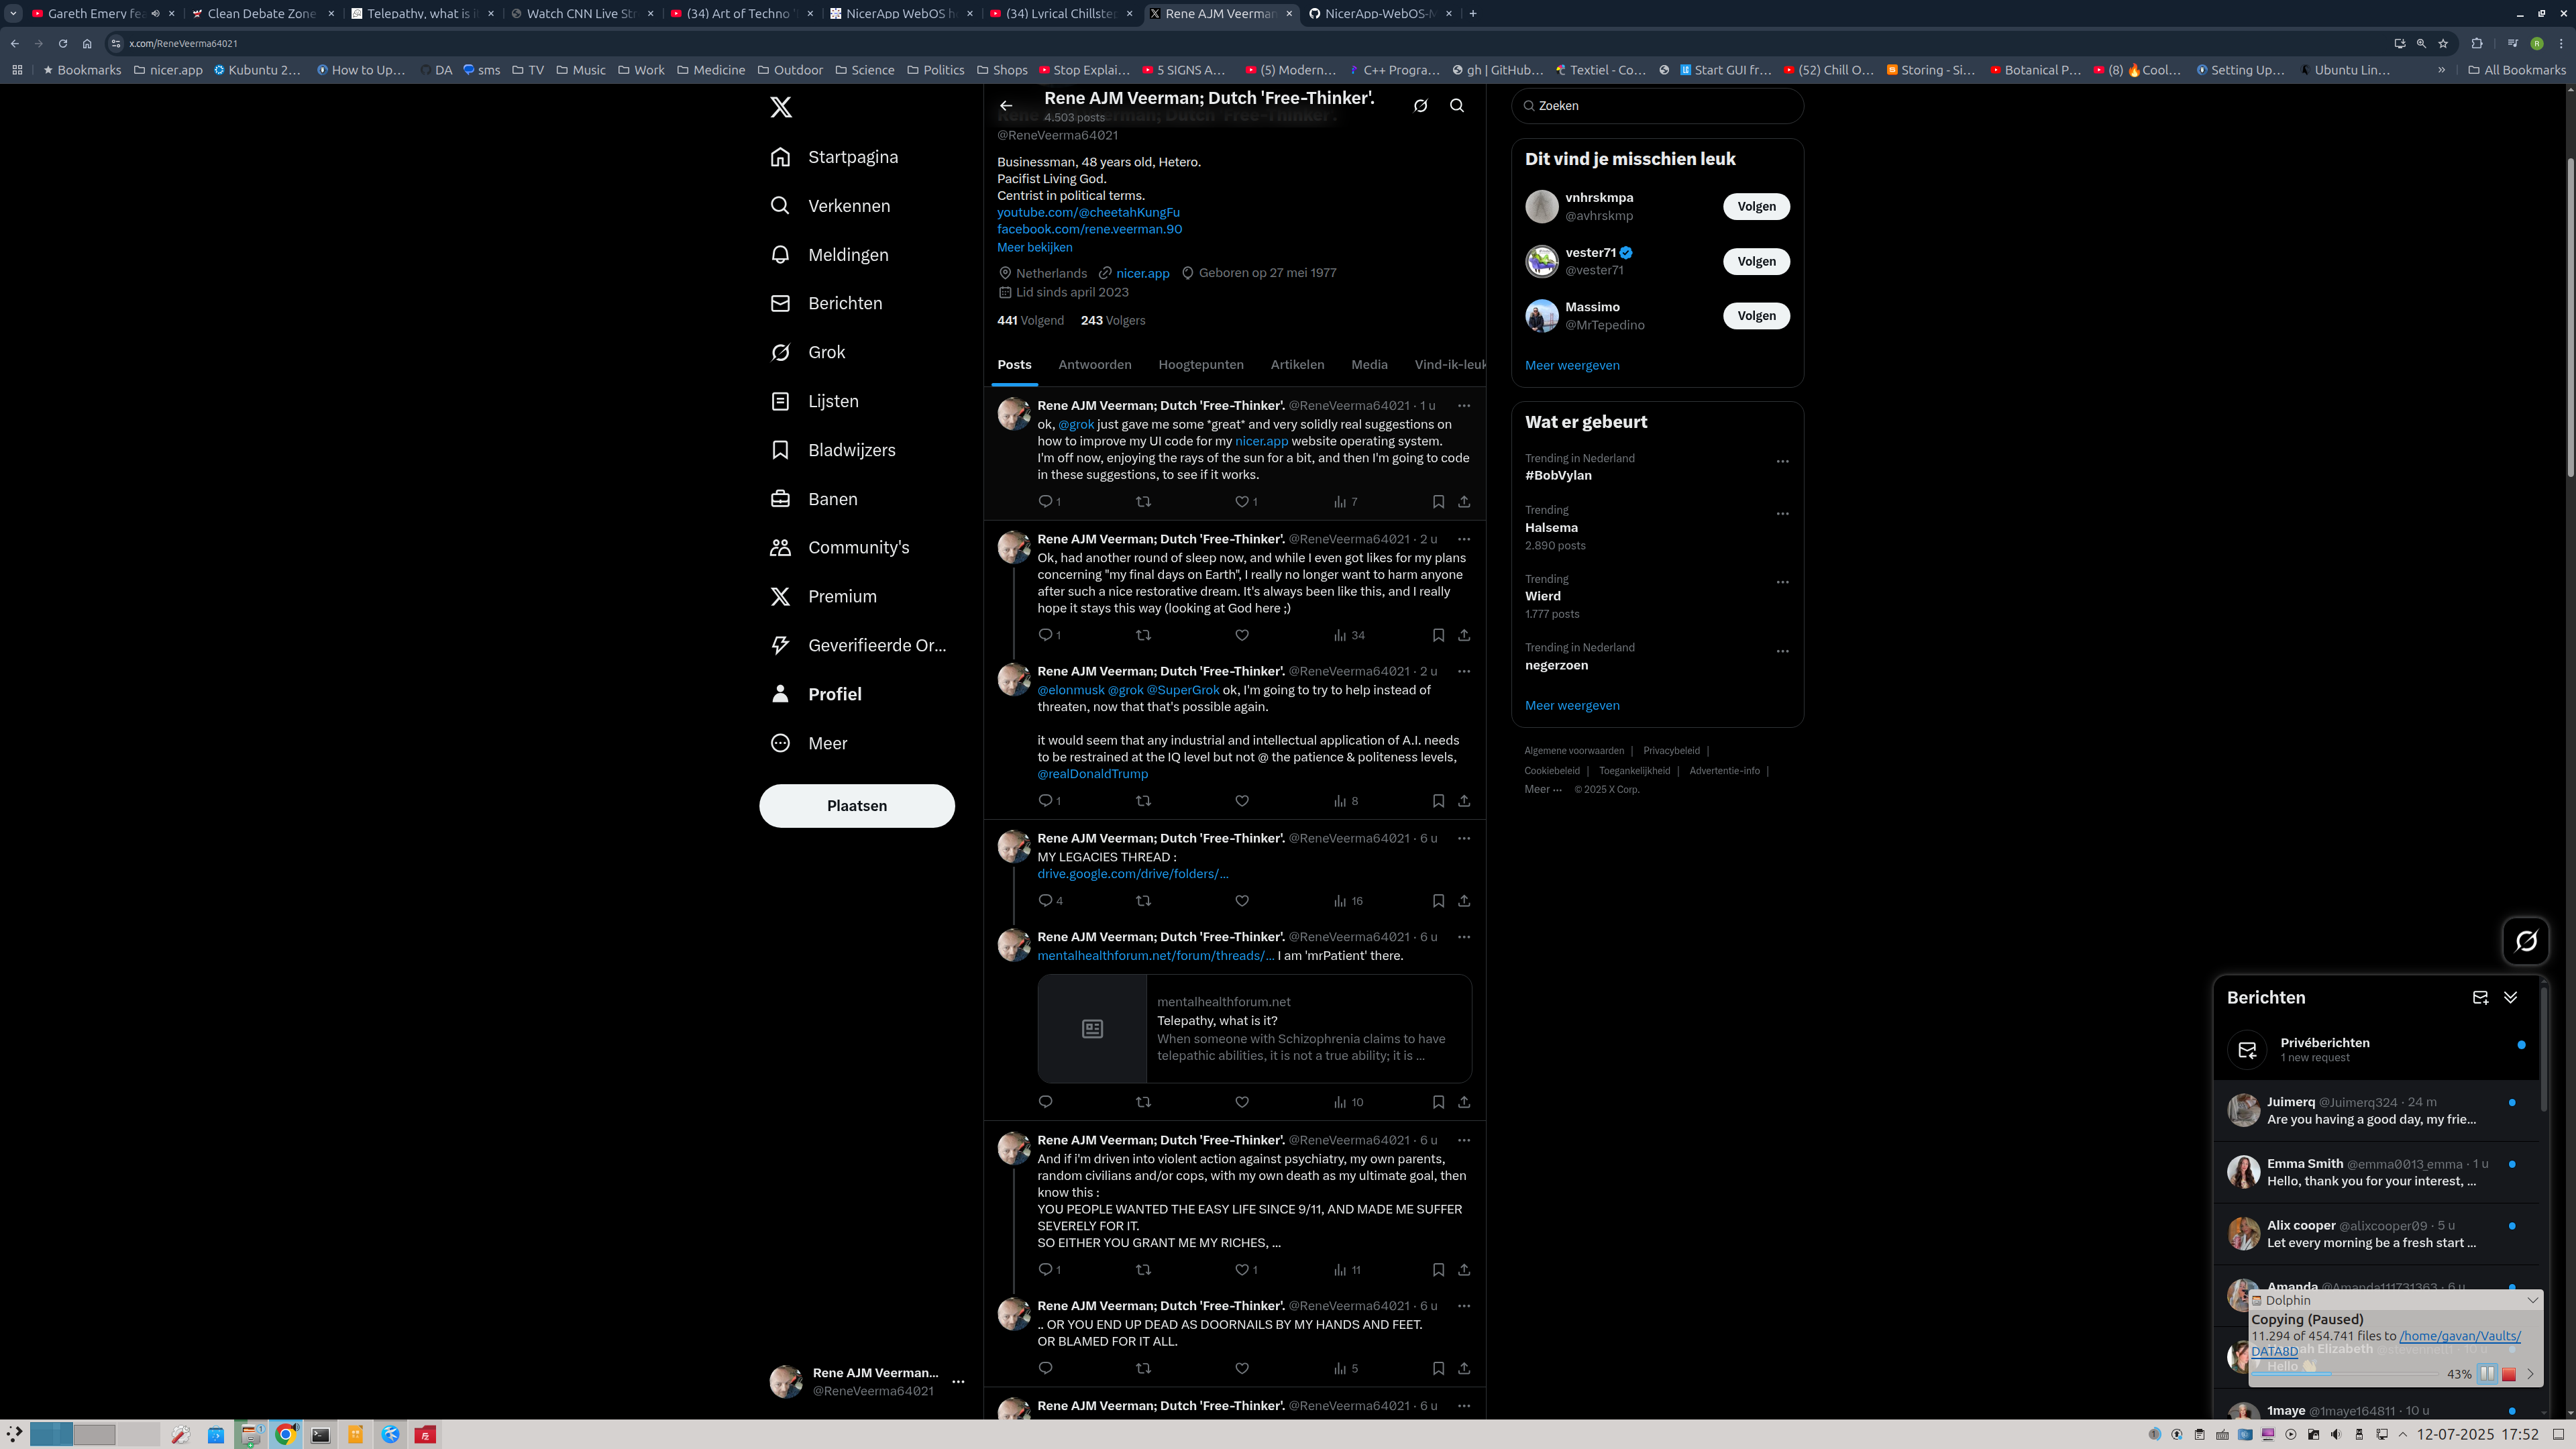The image size is (2576, 1449).
Task: Switch to the Hoogtepunten tab
Action: click(x=1201, y=364)
